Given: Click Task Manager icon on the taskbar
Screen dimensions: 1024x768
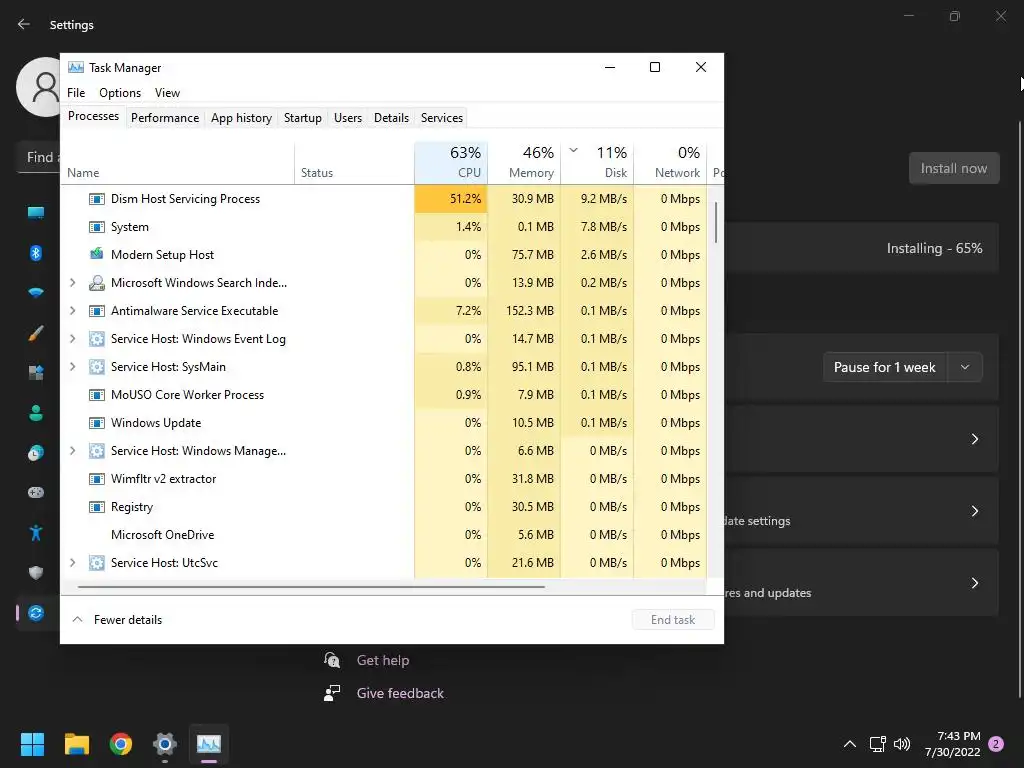Looking at the screenshot, I should (209, 744).
